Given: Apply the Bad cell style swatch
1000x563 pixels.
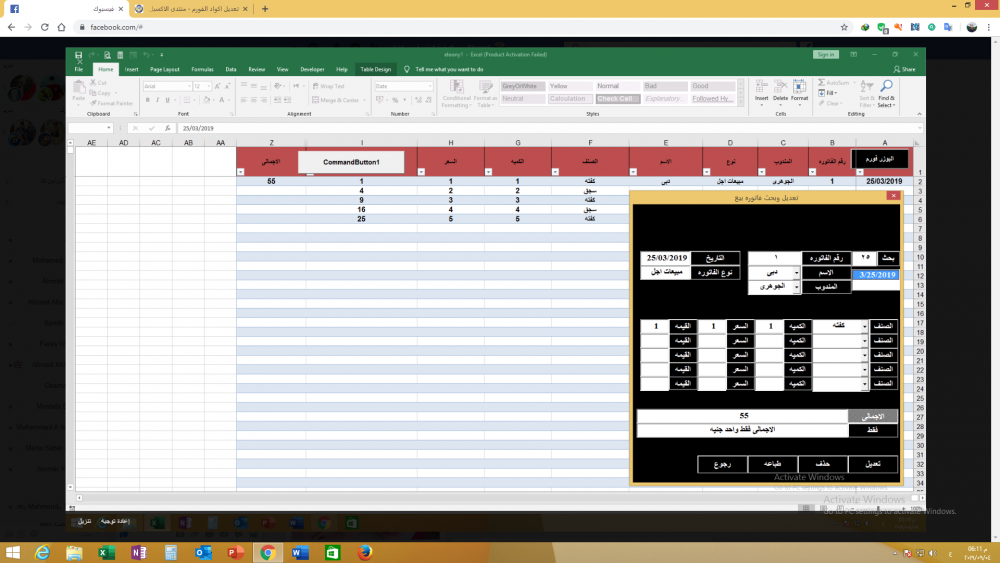Looking at the screenshot, I should click(665, 86).
